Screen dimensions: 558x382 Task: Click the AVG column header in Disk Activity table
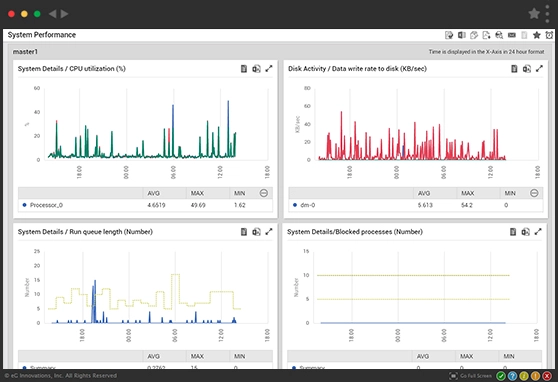point(424,193)
